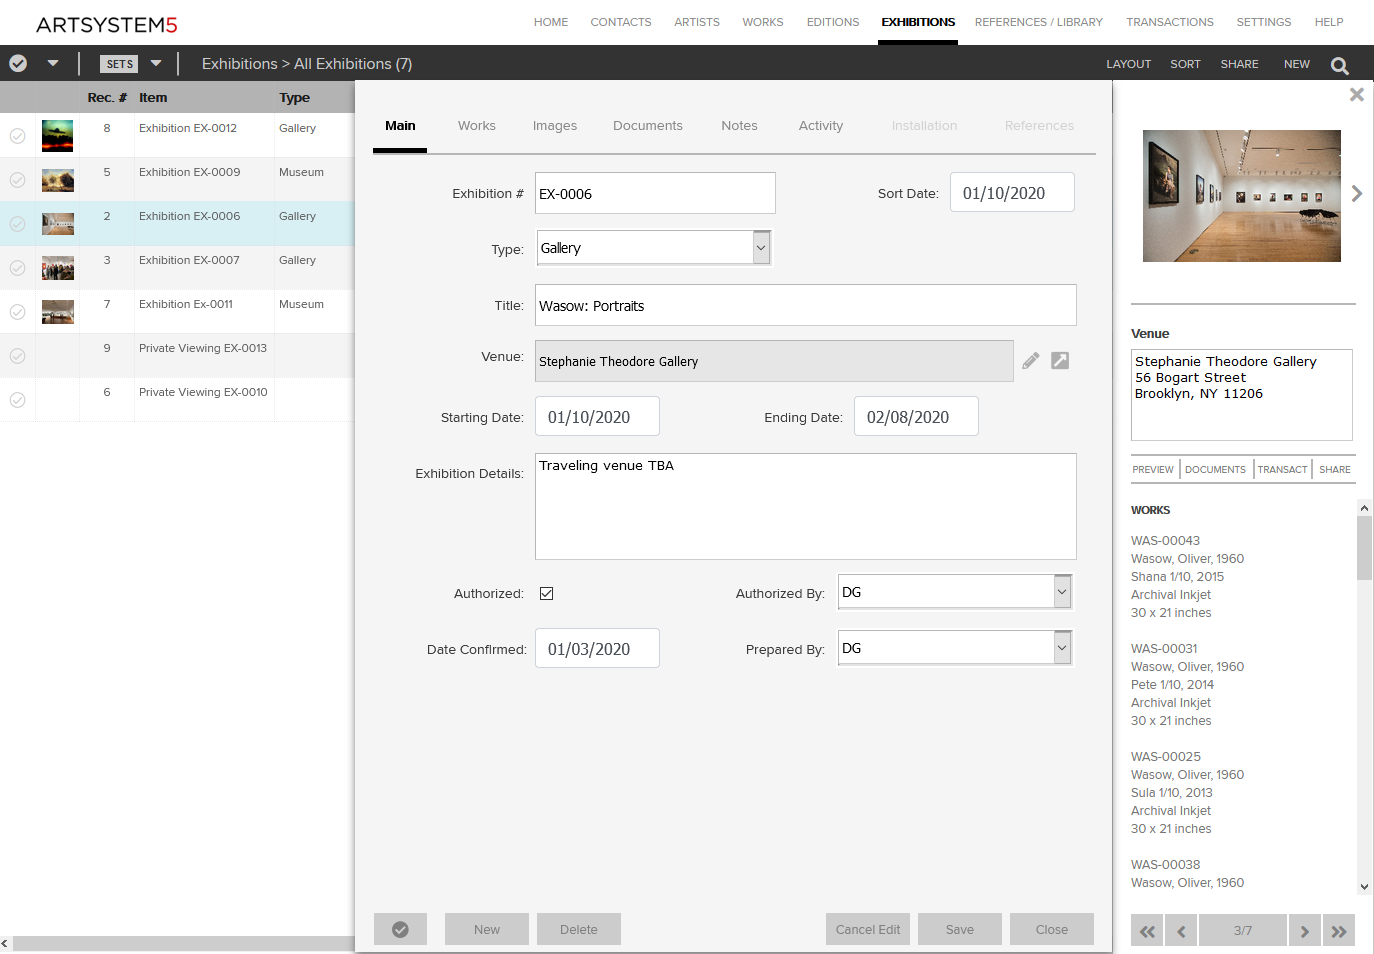Open the Transactions menu

tap(1169, 22)
